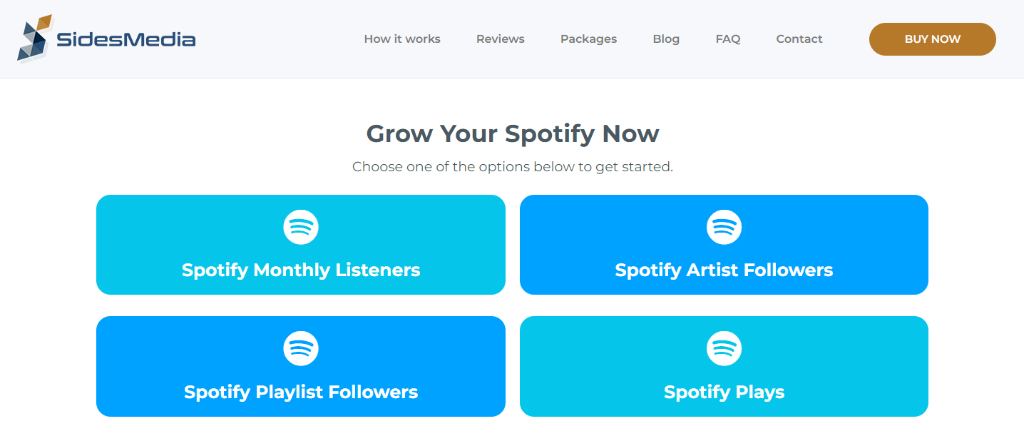
Task: Click the Spotify icon above Artist Followers
Action: (x=724, y=227)
